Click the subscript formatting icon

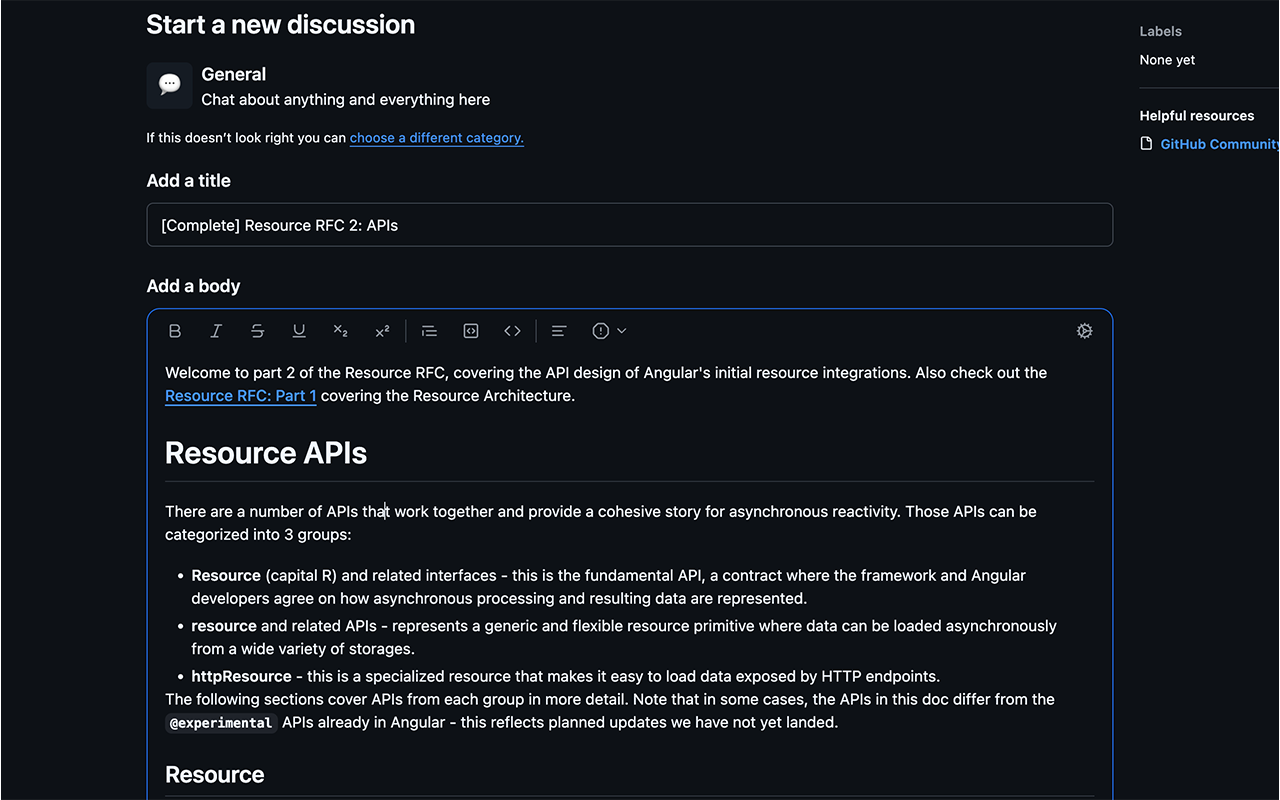pos(340,330)
